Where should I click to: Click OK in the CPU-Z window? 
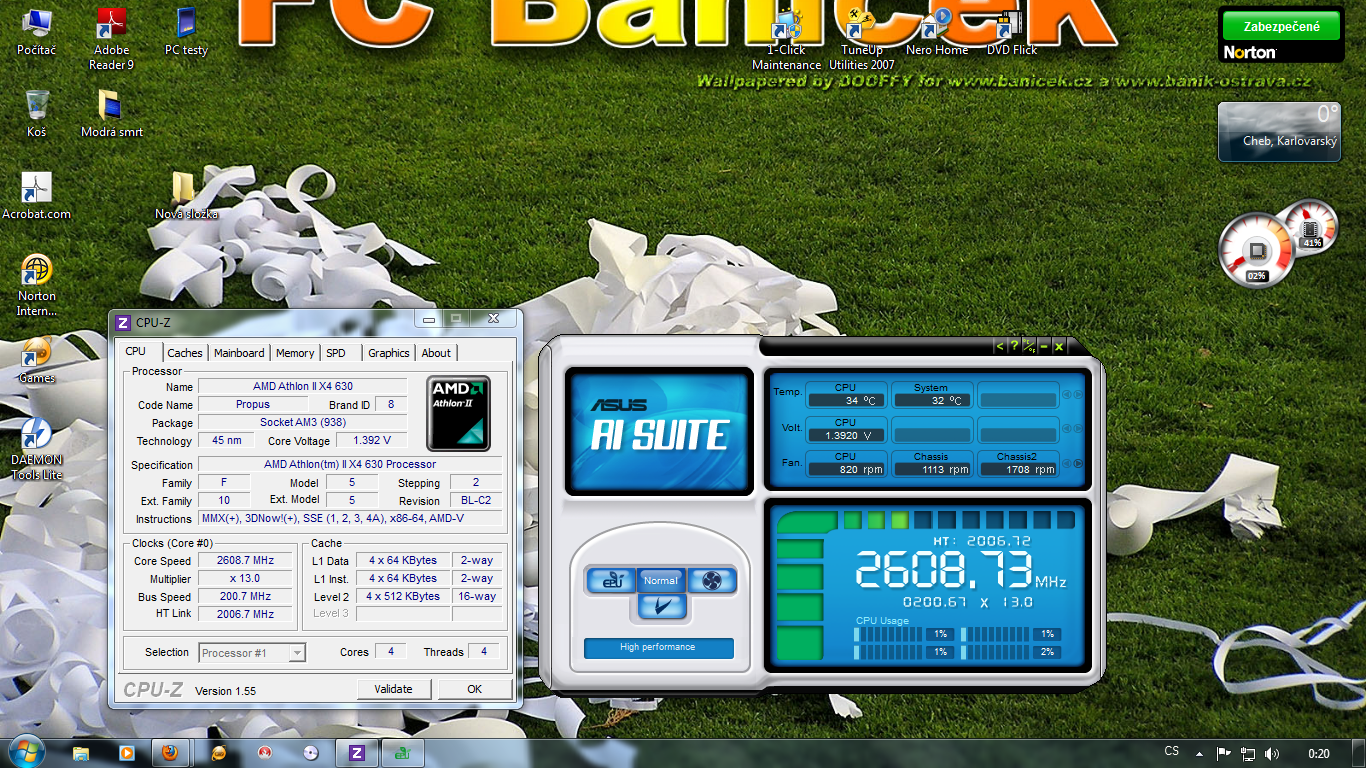[x=475, y=689]
